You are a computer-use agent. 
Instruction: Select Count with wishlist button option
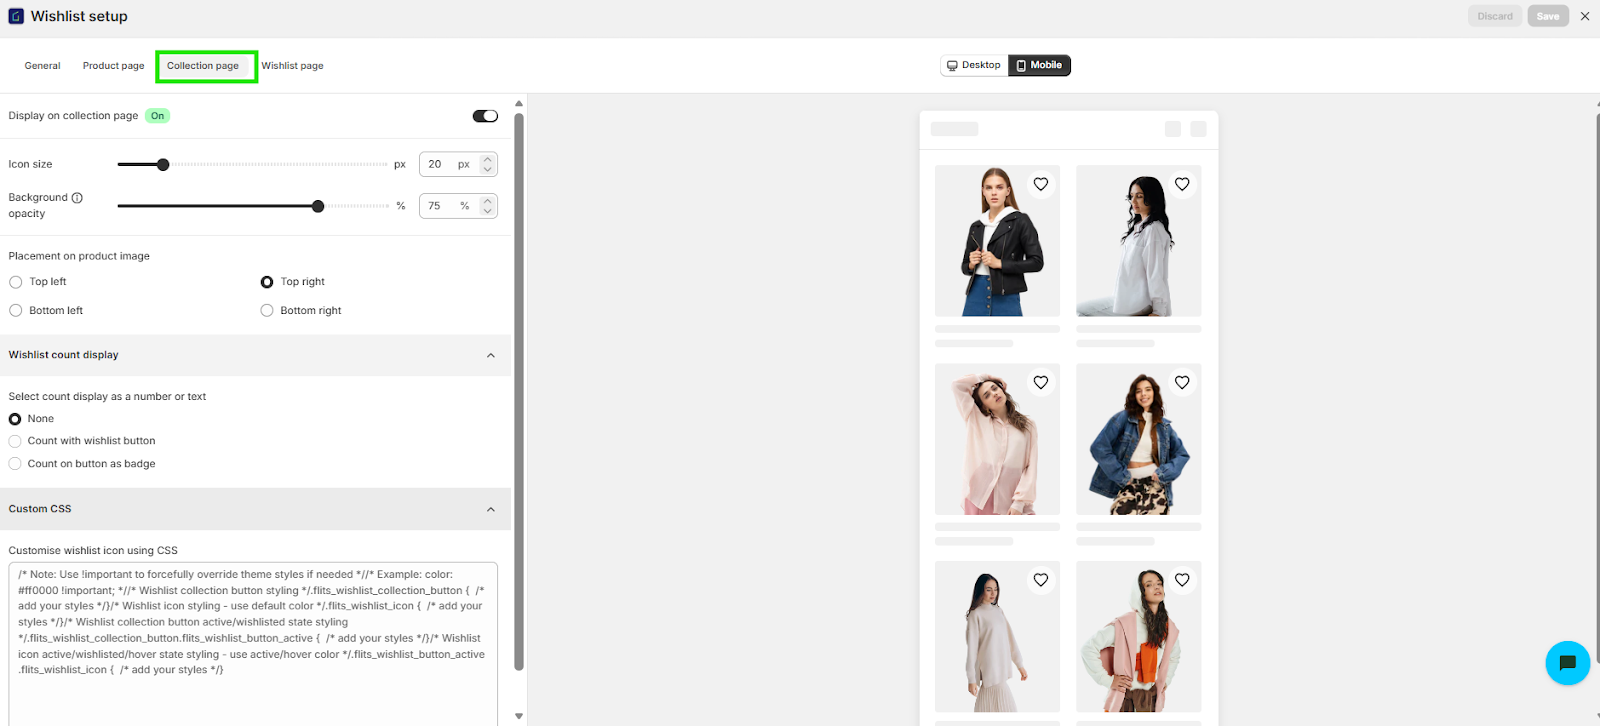pyautogui.click(x=15, y=441)
